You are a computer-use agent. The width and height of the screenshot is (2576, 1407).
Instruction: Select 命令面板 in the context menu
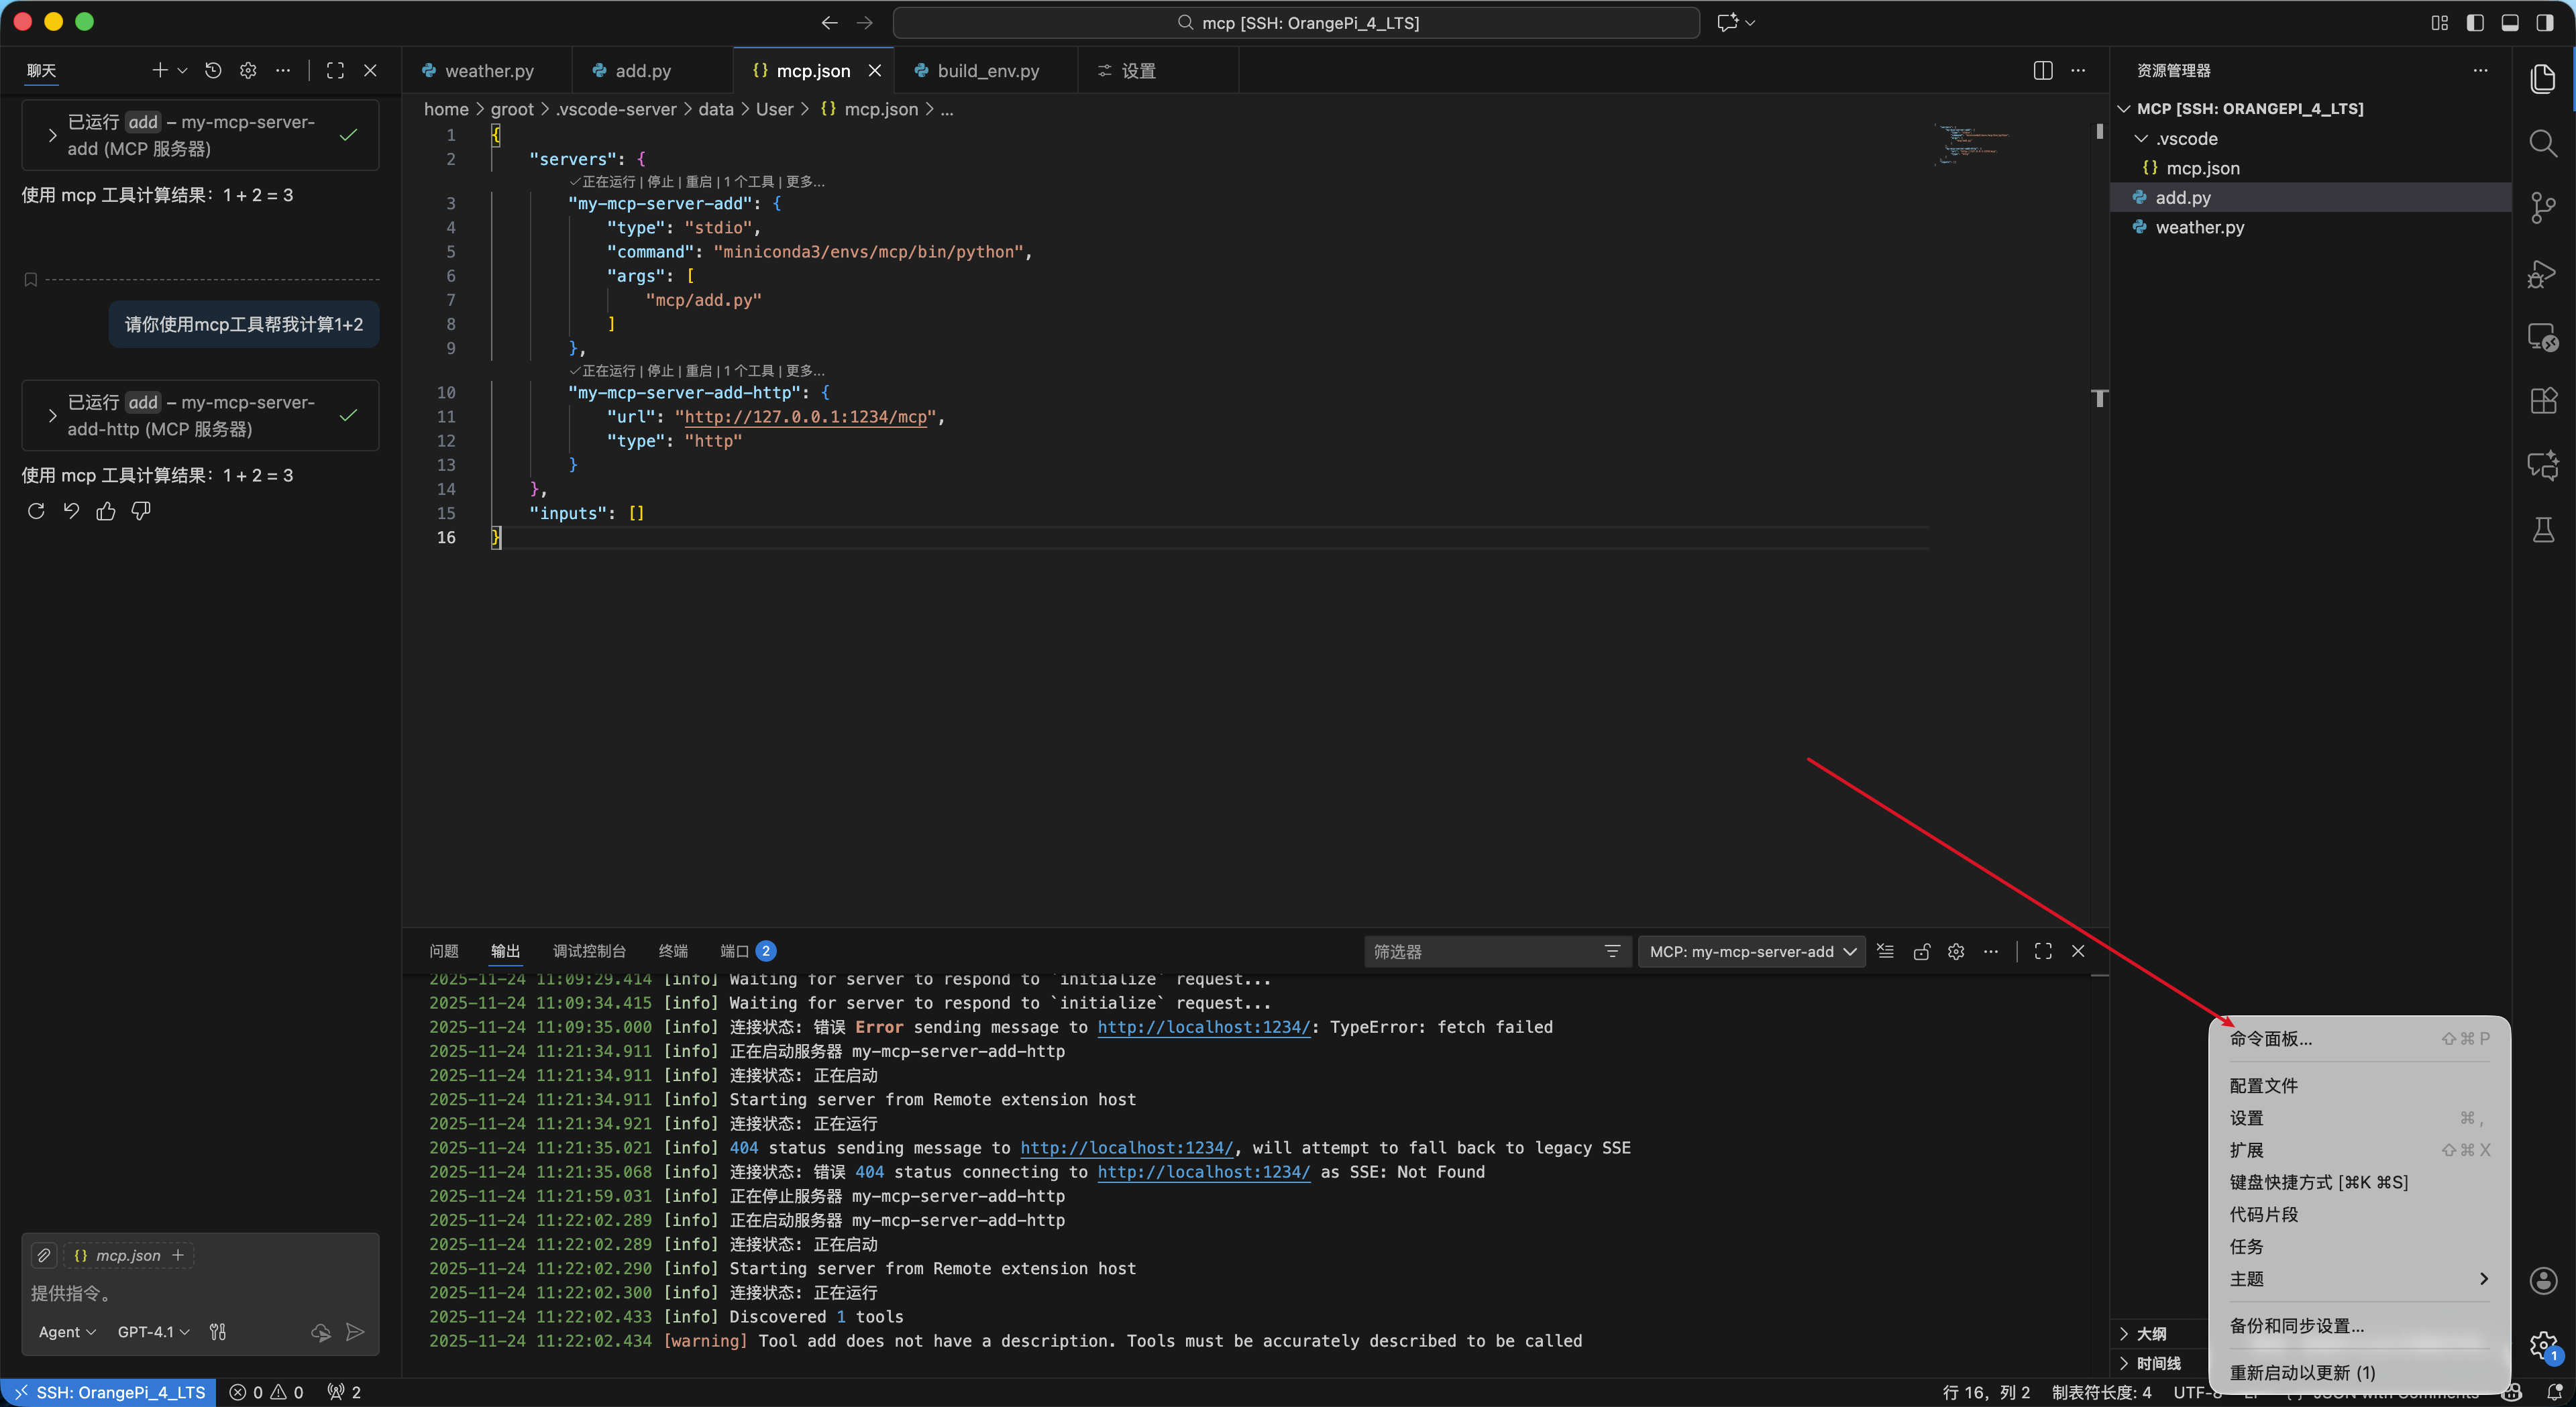click(2271, 1038)
